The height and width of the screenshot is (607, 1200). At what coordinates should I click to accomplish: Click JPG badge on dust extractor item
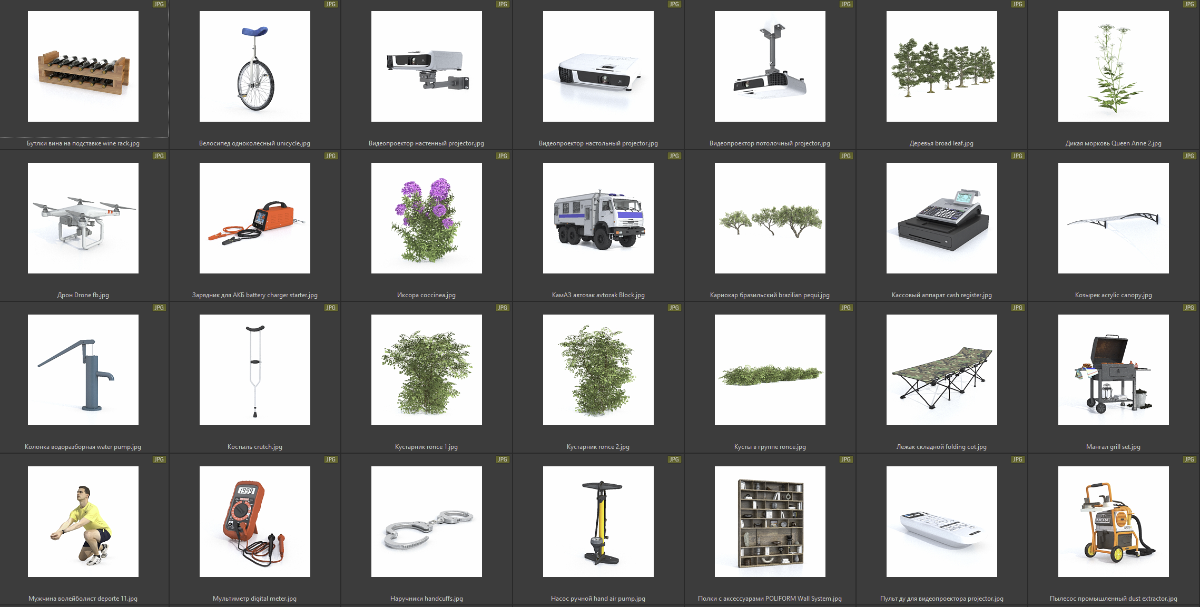pyautogui.click(x=1189, y=460)
